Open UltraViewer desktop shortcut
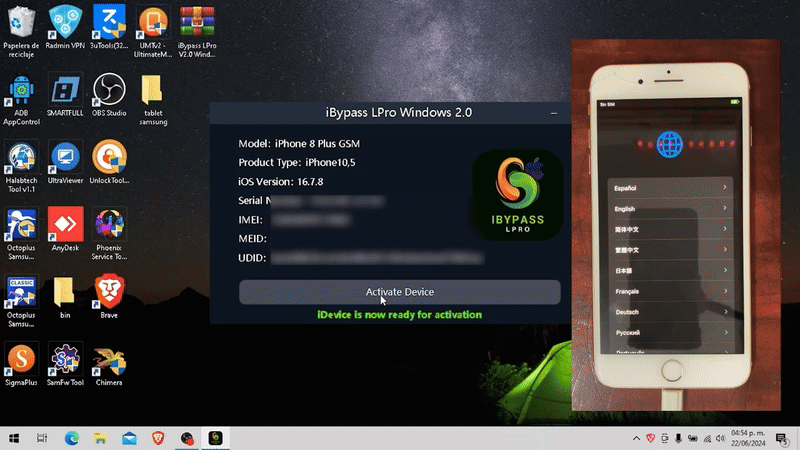This screenshot has width=800, height=450. (x=65, y=163)
